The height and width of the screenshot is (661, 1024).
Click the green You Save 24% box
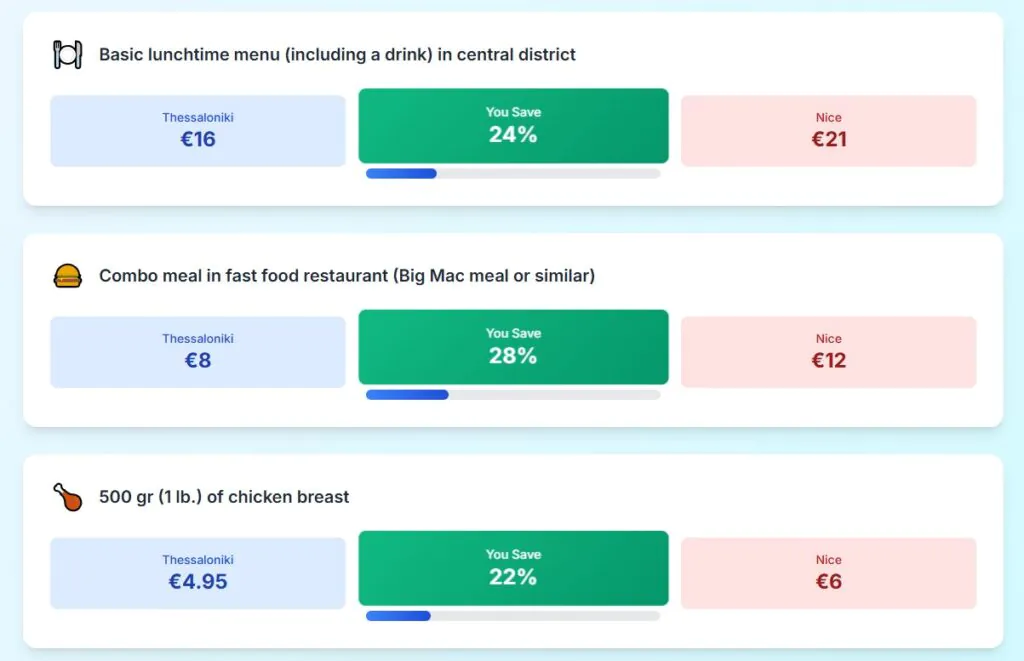[513, 126]
